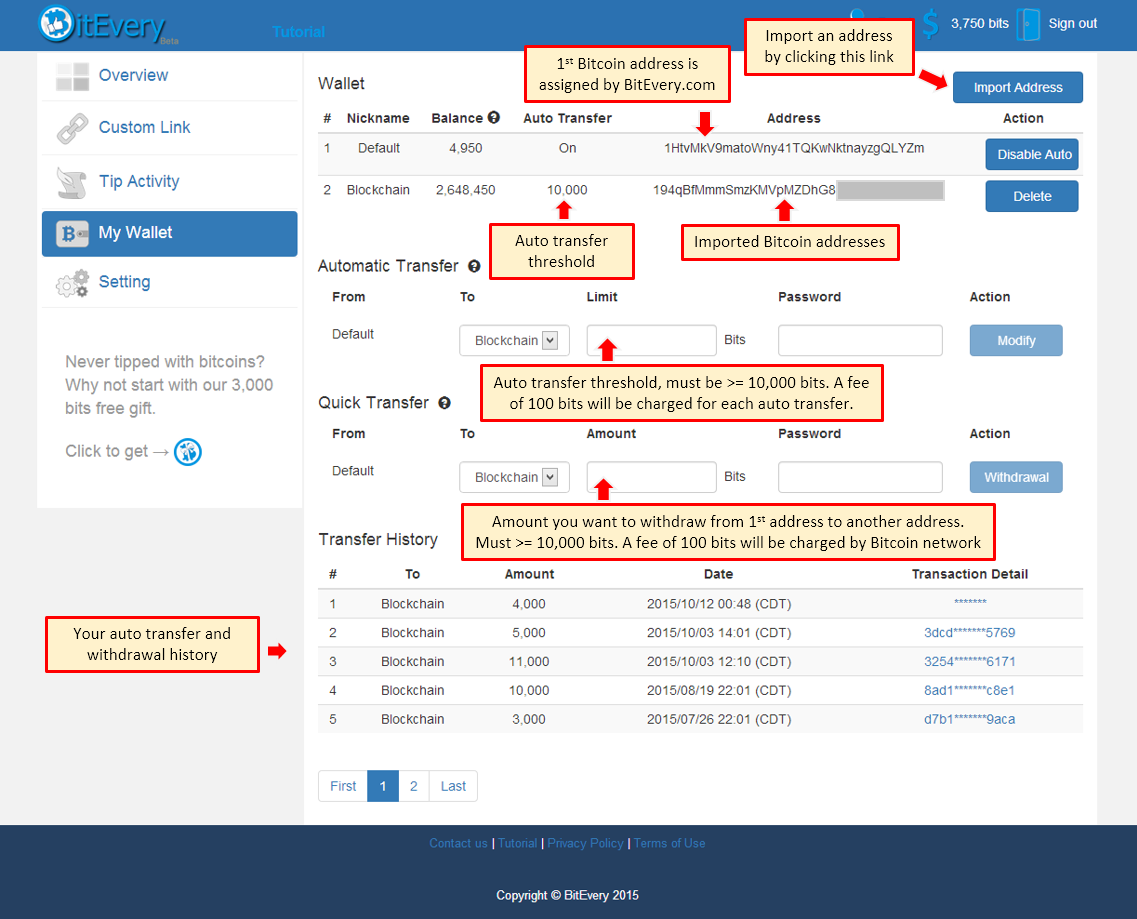Open transaction detail 3254*******6171

[x=969, y=662]
